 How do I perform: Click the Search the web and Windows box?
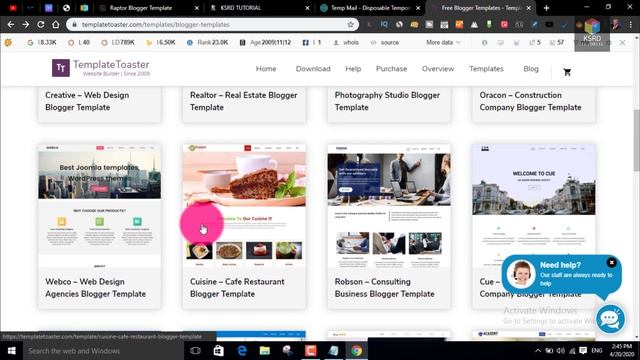pyautogui.click(x=103, y=351)
